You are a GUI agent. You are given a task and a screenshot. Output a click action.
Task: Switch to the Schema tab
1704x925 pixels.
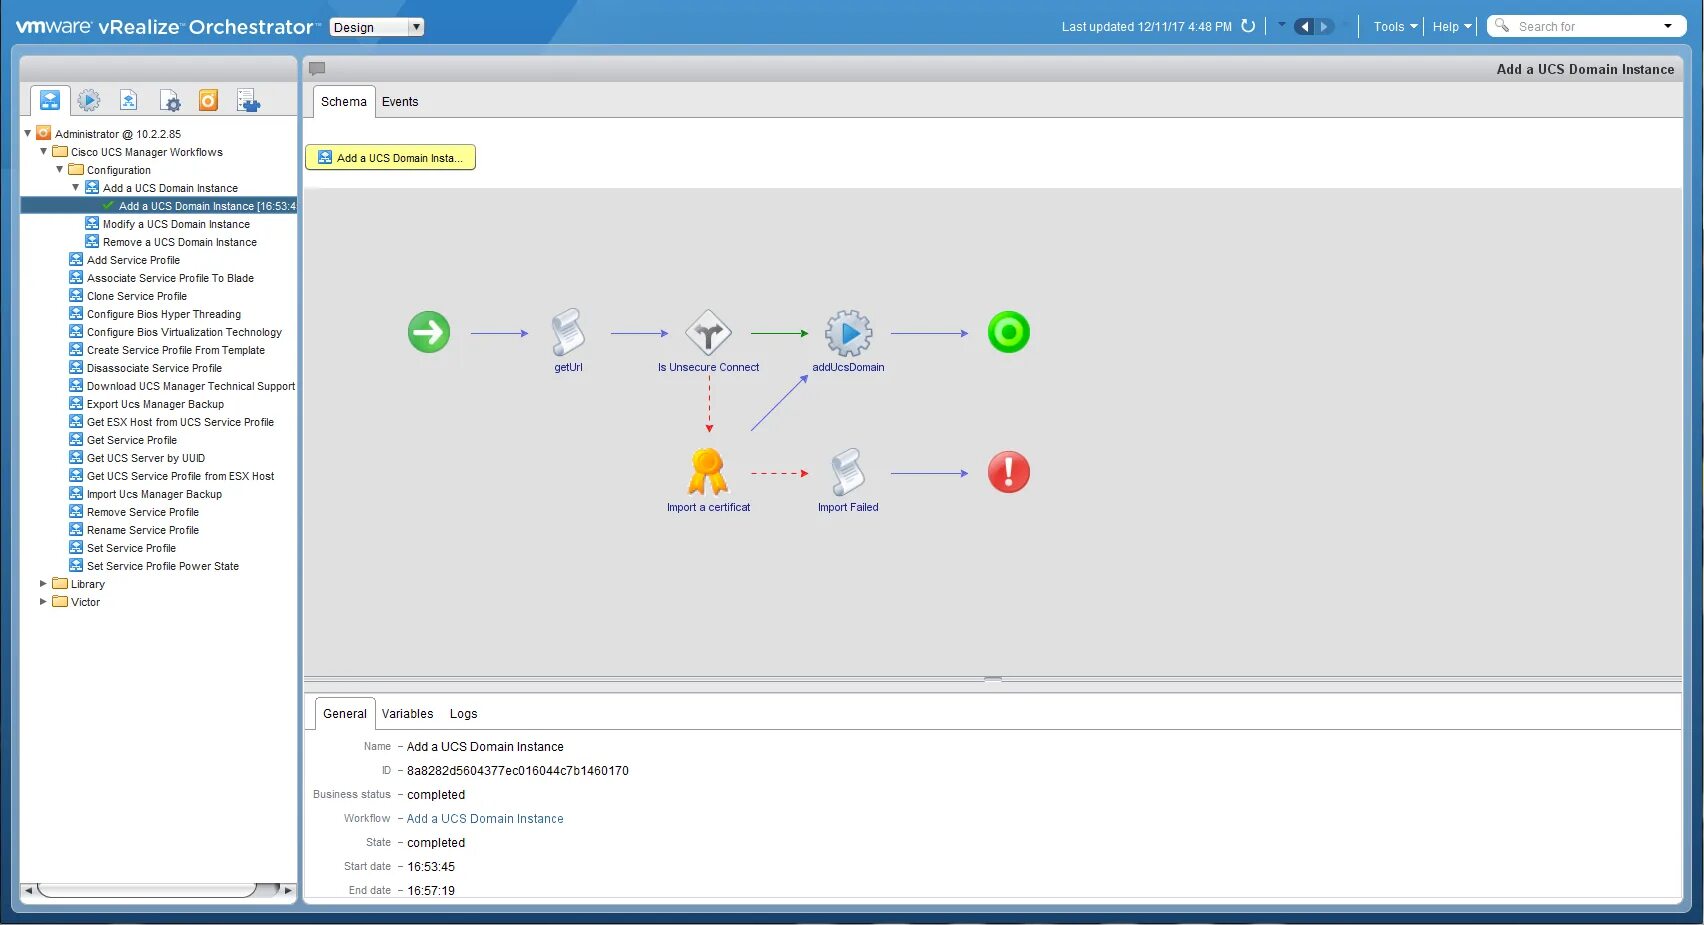tap(344, 102)
